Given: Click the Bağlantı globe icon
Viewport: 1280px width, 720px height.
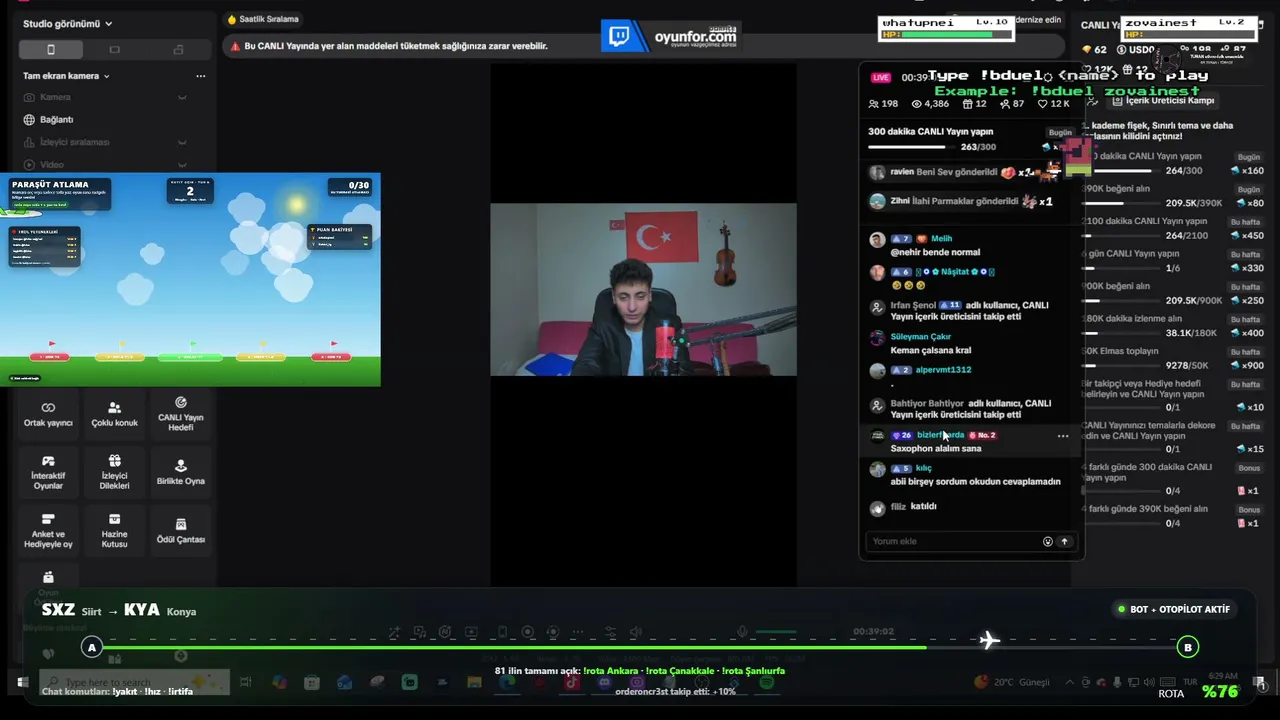Looking at the screenshot, I should click(x=29, y=120).
